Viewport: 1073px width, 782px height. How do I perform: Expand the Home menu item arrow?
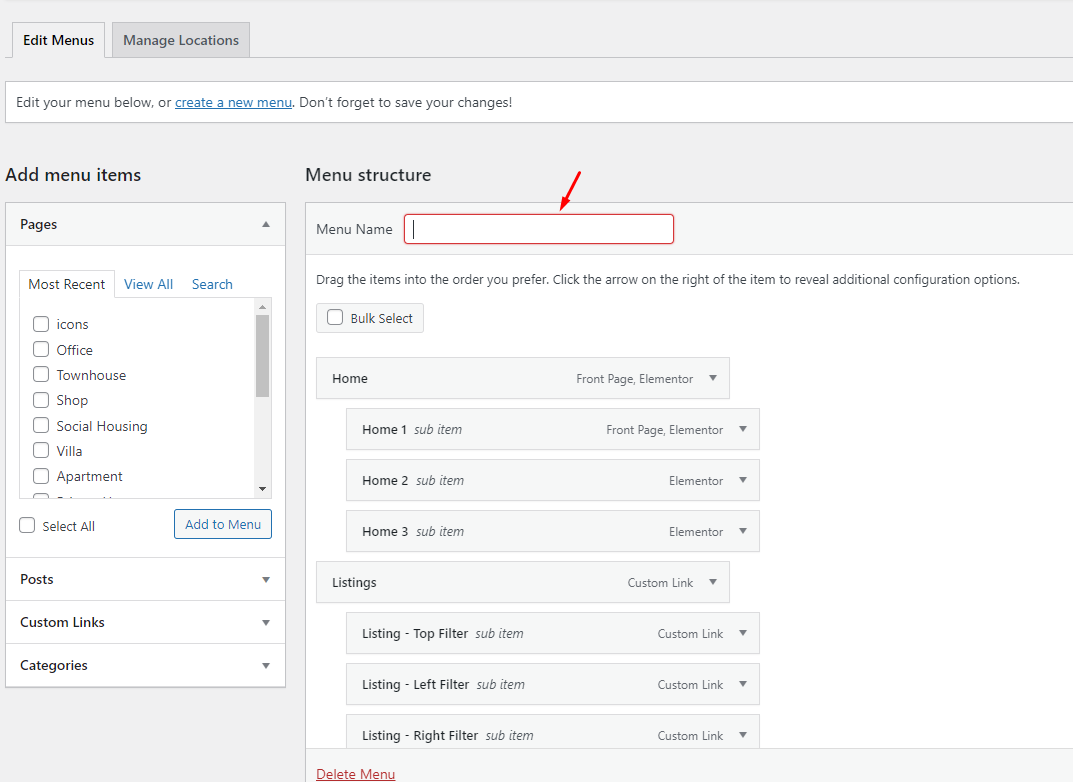click(713, 379)
